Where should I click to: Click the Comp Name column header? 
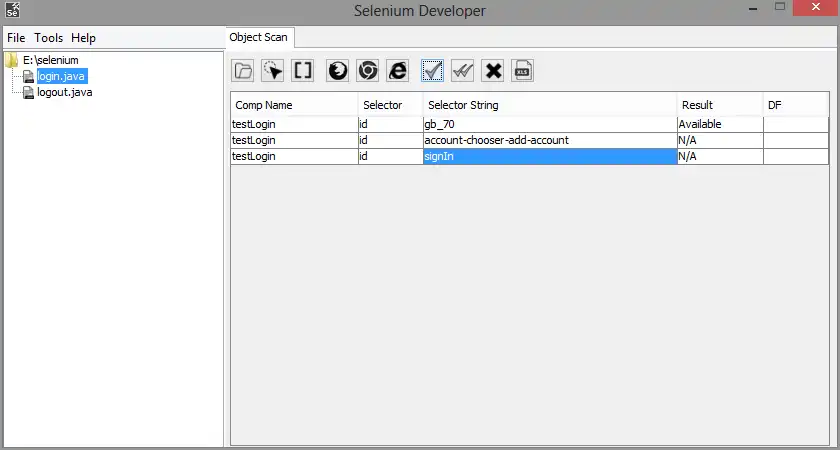(x=294, y=105)
